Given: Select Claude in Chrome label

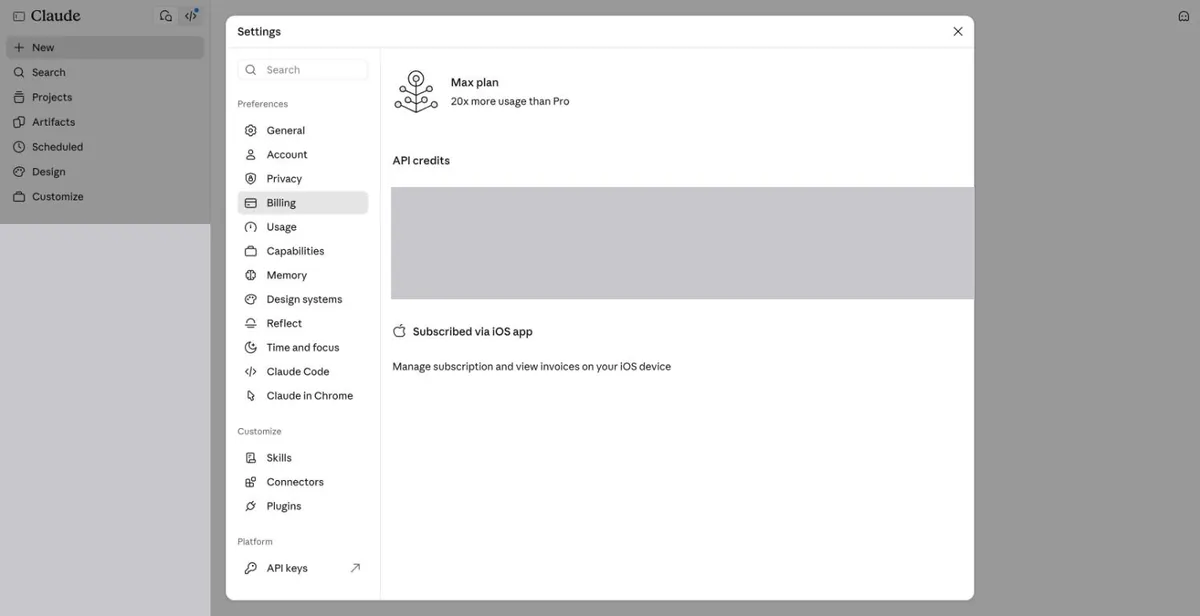Looking at the screenshot, I should [x=310, y=395].
